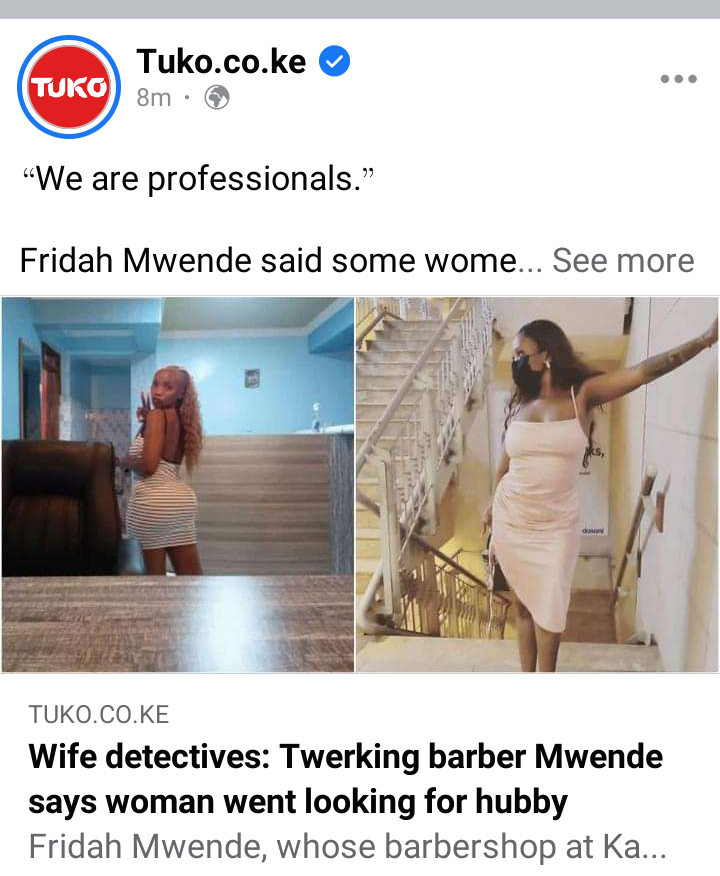The width and height of the screenshot is (720, 876).
Task: Click the dot separator beside the timestamp
Action: [x=187, y=98]
